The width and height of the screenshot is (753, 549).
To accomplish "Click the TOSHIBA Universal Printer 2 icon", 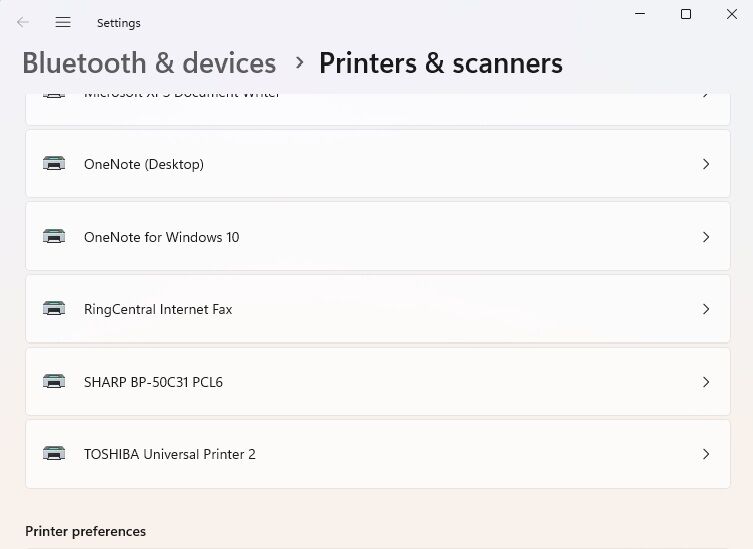I will [x=54, y=454].
